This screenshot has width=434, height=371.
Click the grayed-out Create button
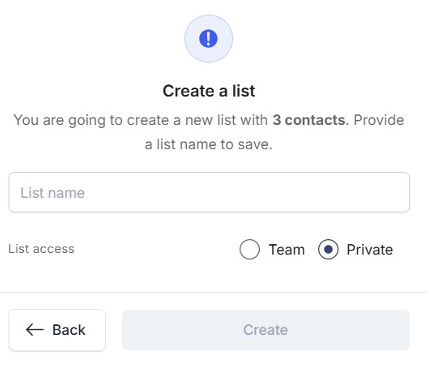tap(266, 330)
